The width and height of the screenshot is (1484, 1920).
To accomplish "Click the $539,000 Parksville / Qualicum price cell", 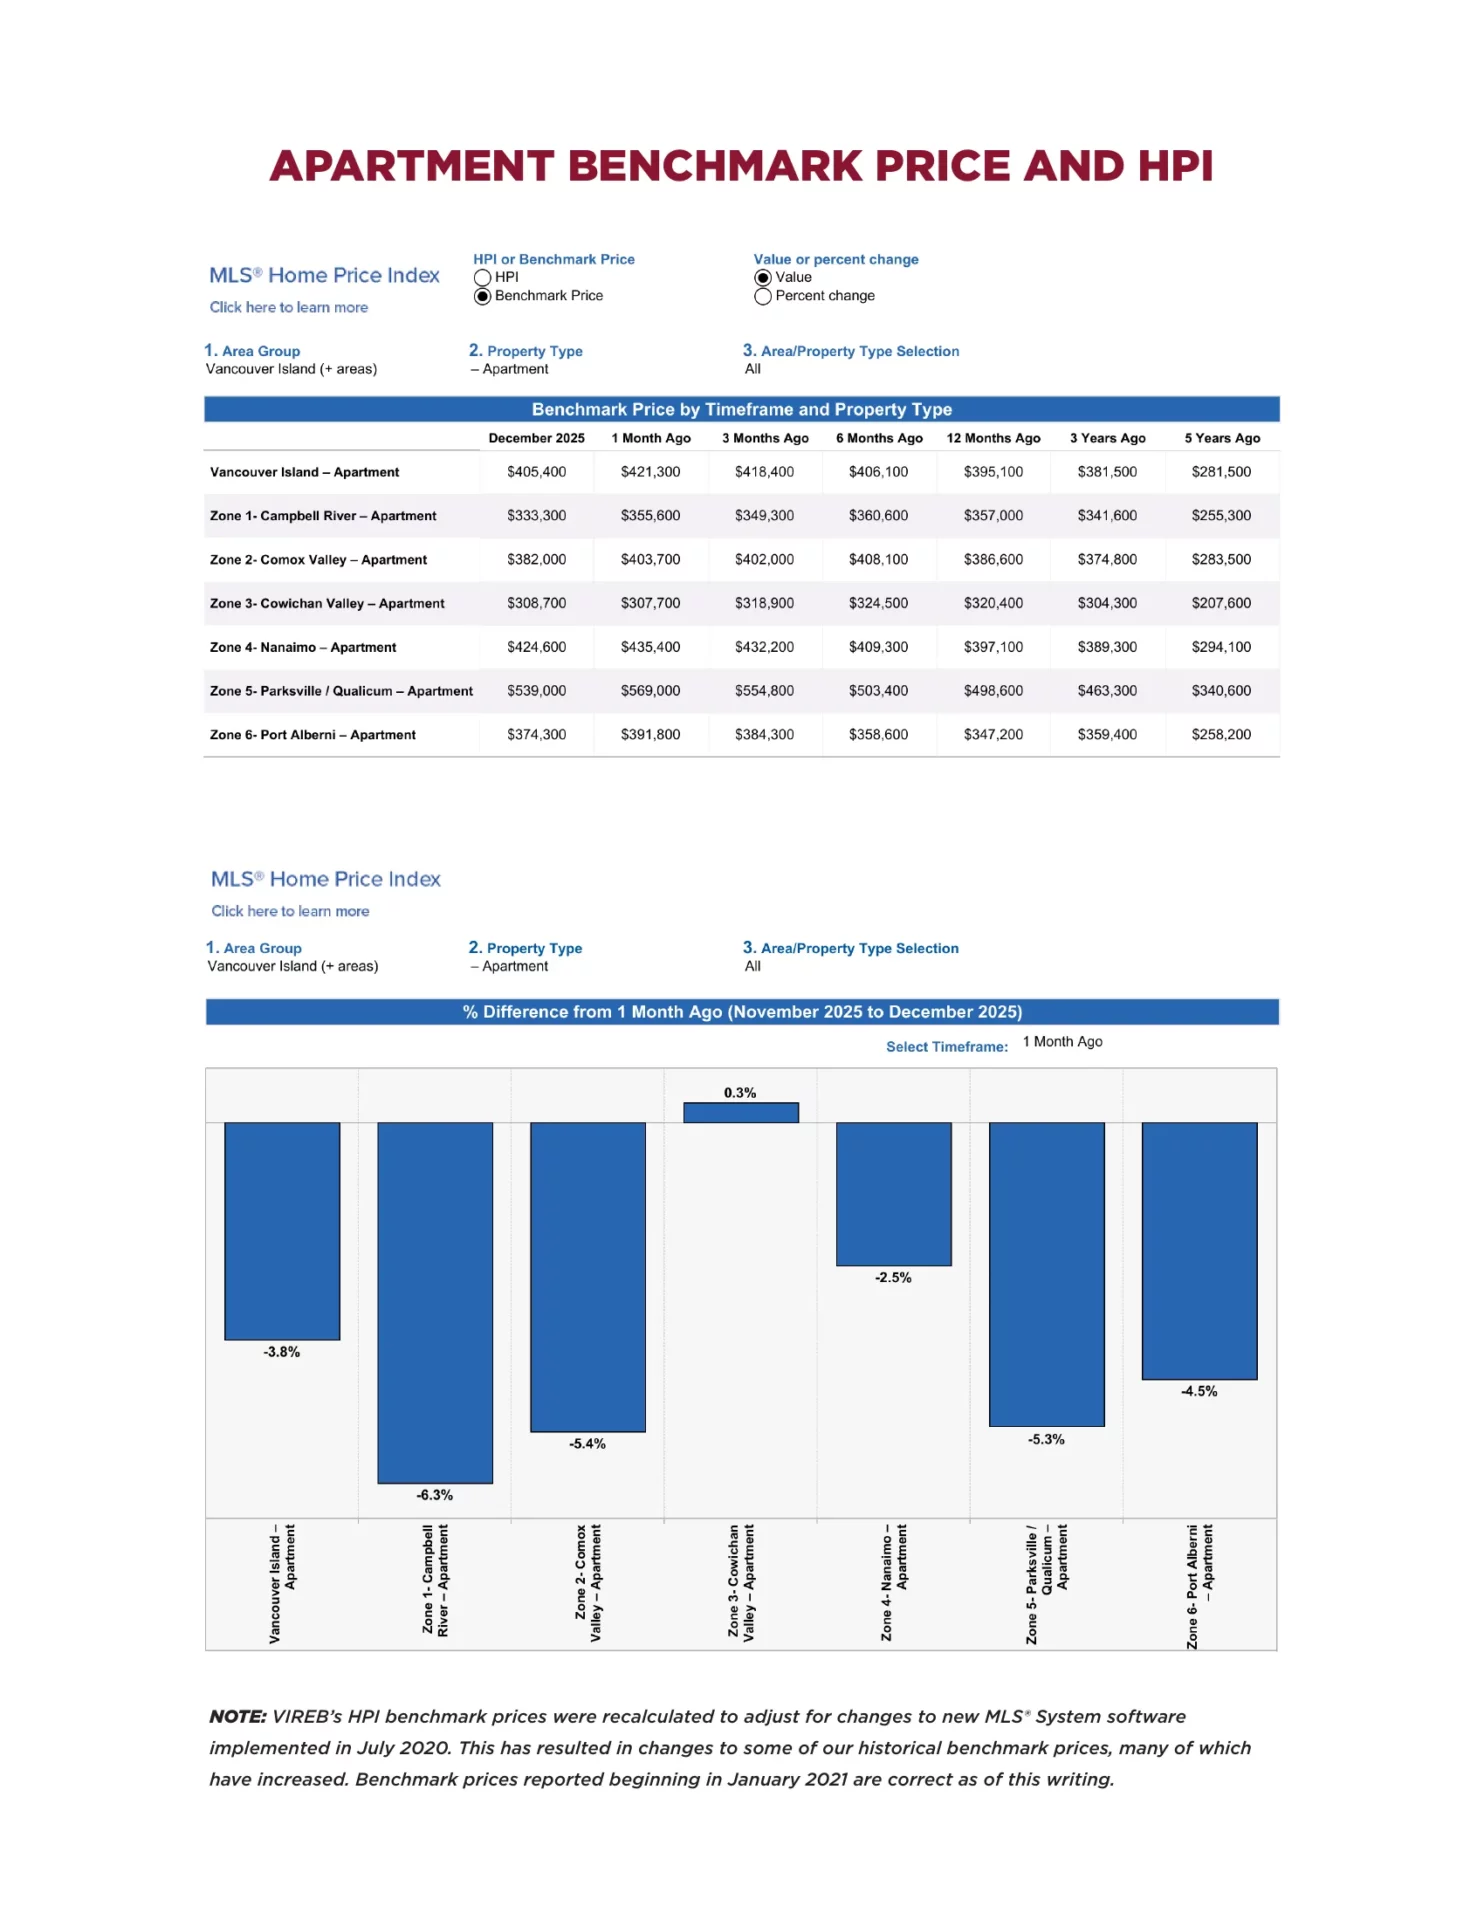I will [x=536, y=691].
